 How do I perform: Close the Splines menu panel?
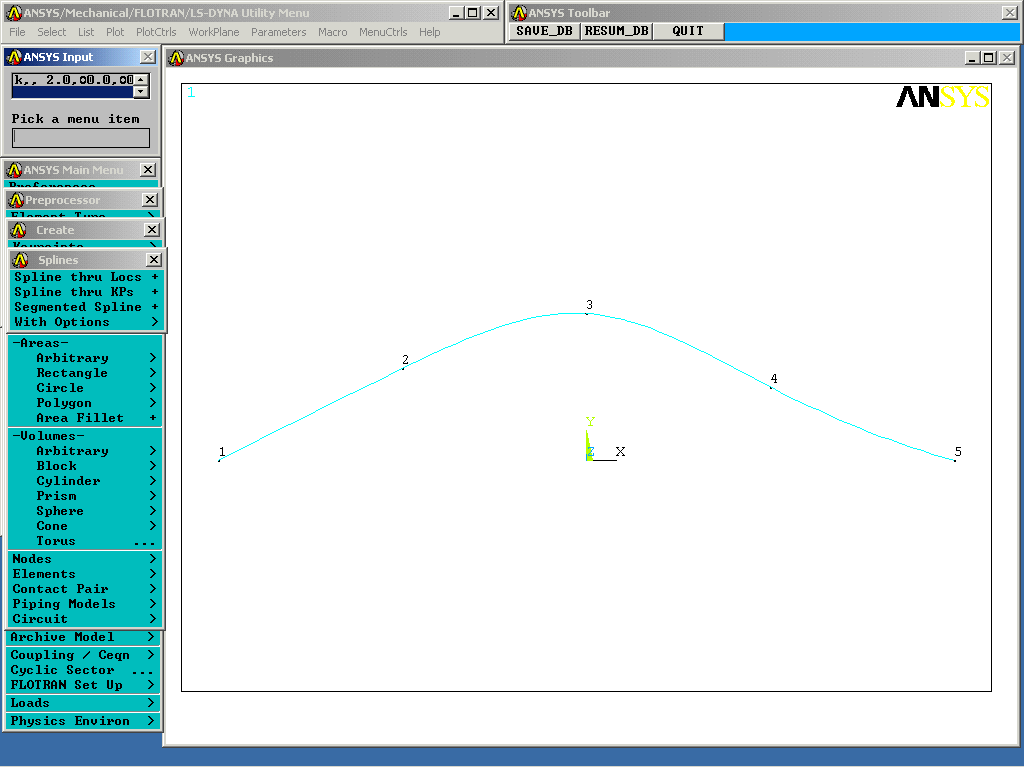pos(153,260)
